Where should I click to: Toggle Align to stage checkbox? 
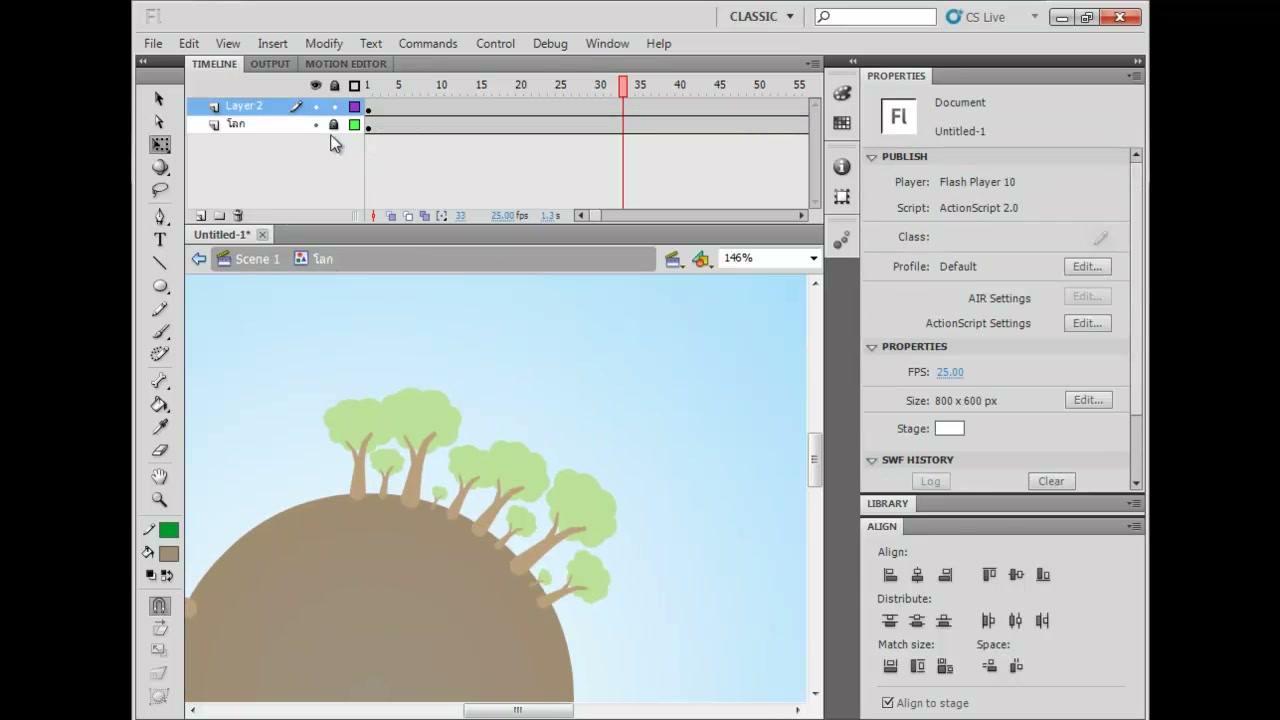pos(888,703)
